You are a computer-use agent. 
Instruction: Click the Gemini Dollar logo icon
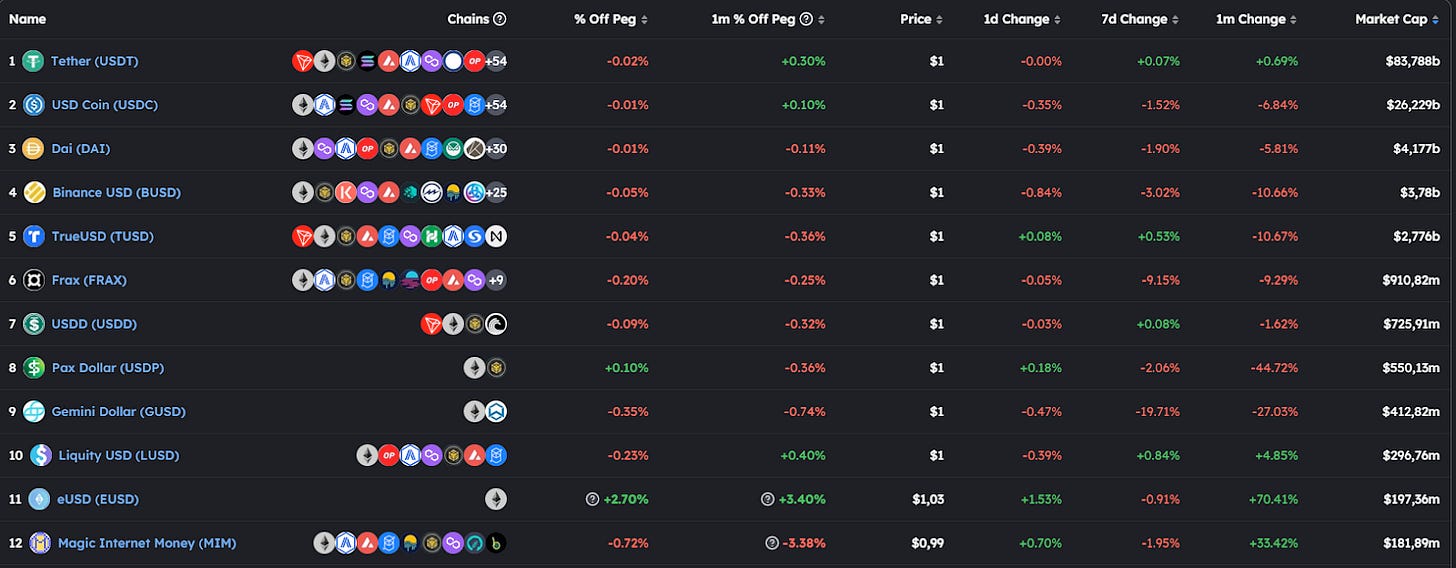[34, 411]
